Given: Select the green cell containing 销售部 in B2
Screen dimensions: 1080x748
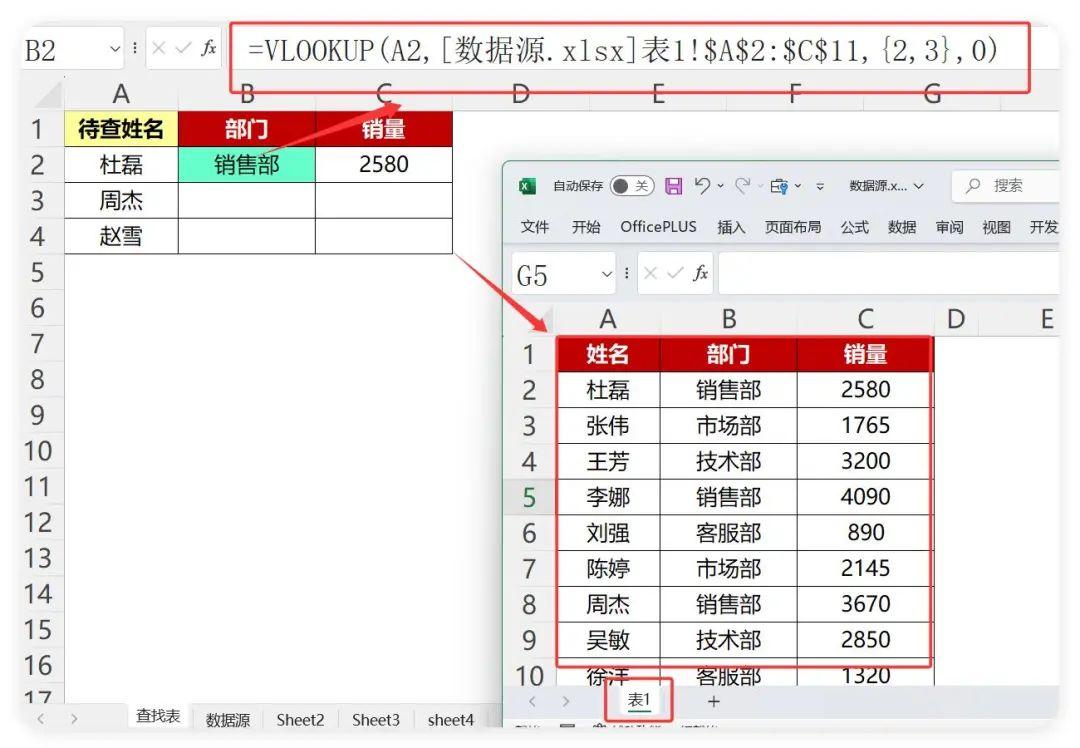Looking at the screenshot, I should coord(246,164).
